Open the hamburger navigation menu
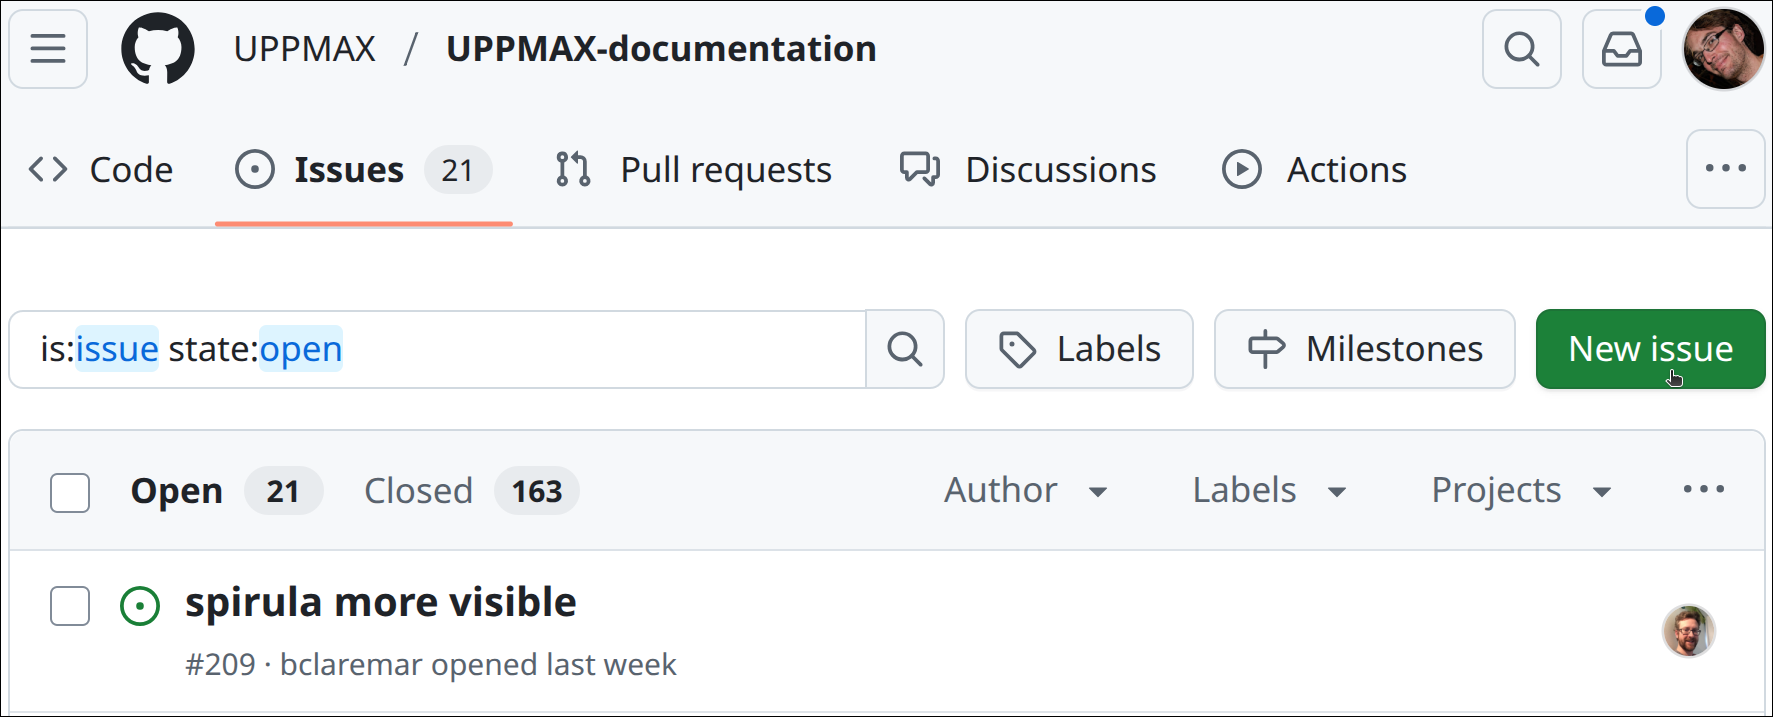Image resolution: width=1773 pixels, height=717 pixels. coord(47,48)
